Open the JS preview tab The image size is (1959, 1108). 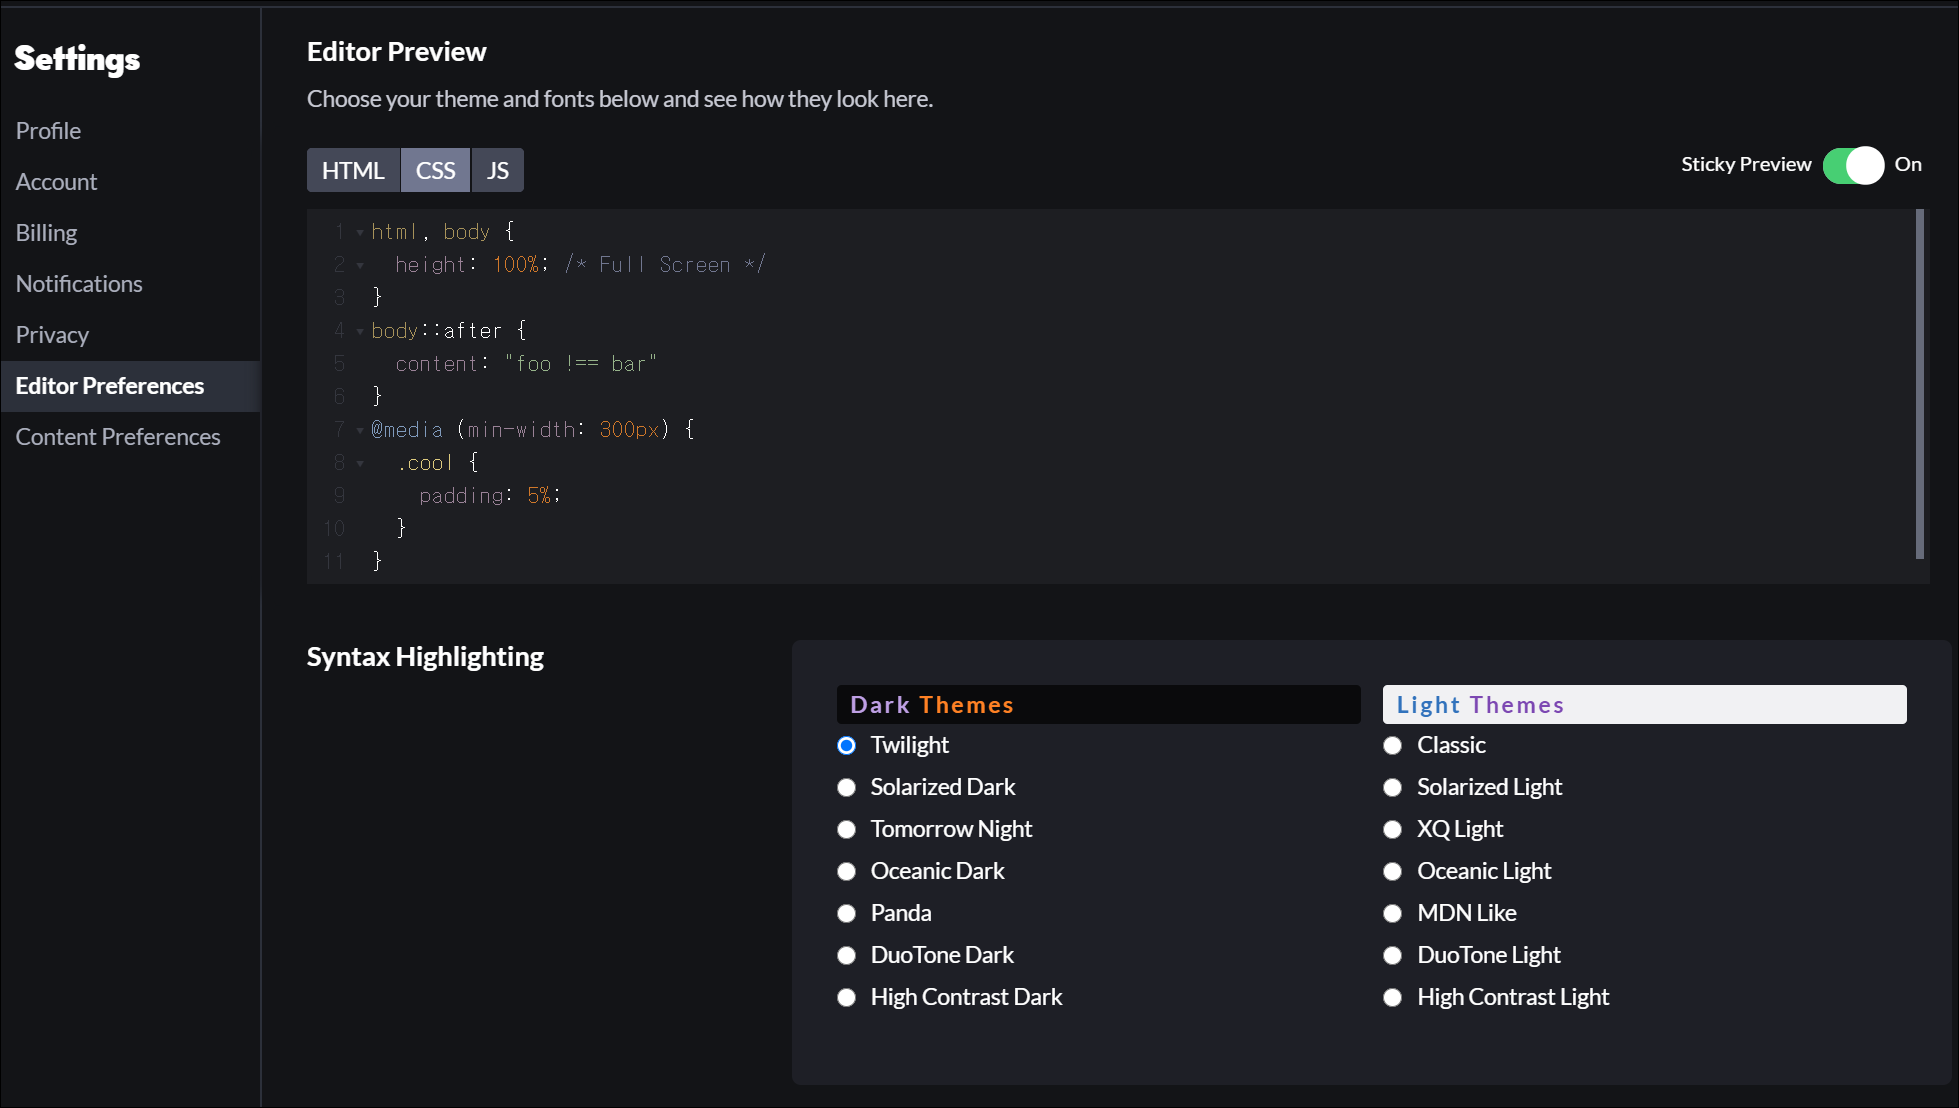tap(497, 171)
